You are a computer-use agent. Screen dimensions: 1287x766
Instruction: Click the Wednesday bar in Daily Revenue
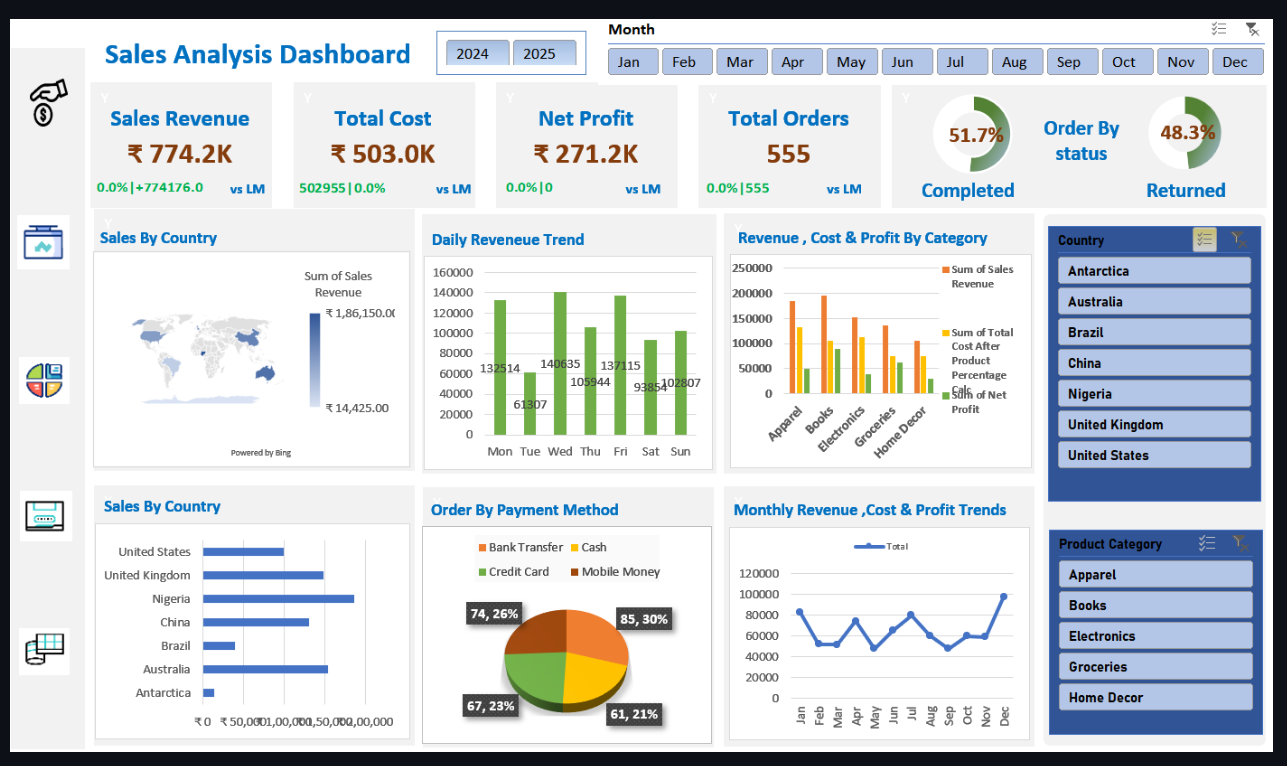(560, 363)
